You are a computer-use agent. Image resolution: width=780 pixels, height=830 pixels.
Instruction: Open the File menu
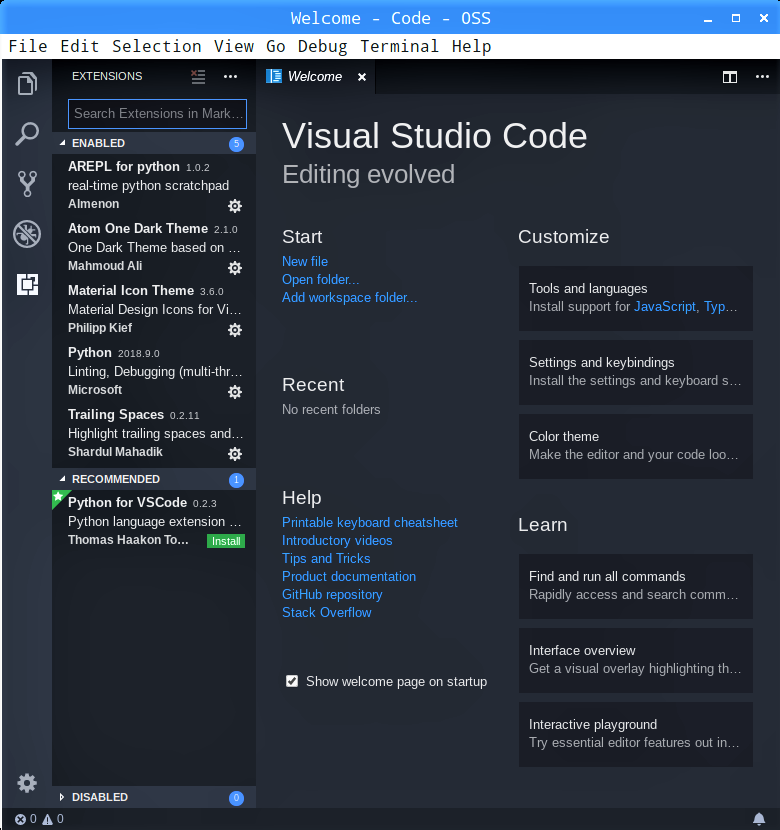click(x=28, y=47)
